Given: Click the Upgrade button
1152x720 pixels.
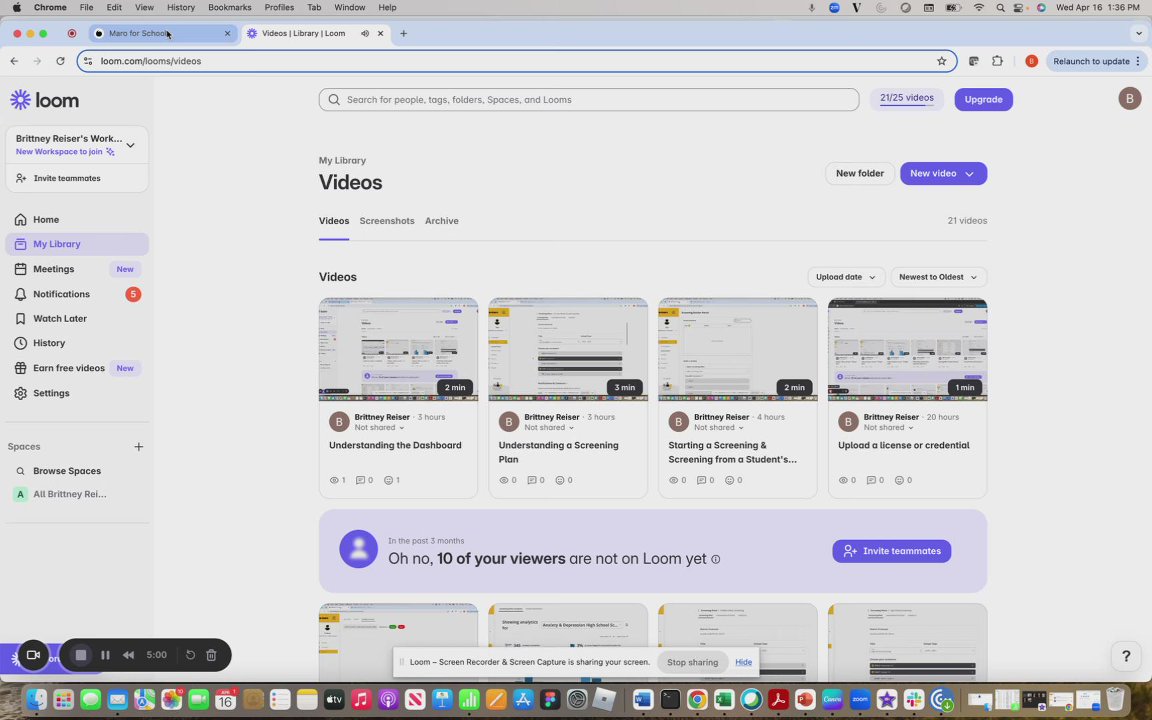Looking at the screenshot, I should click(983, 99).
